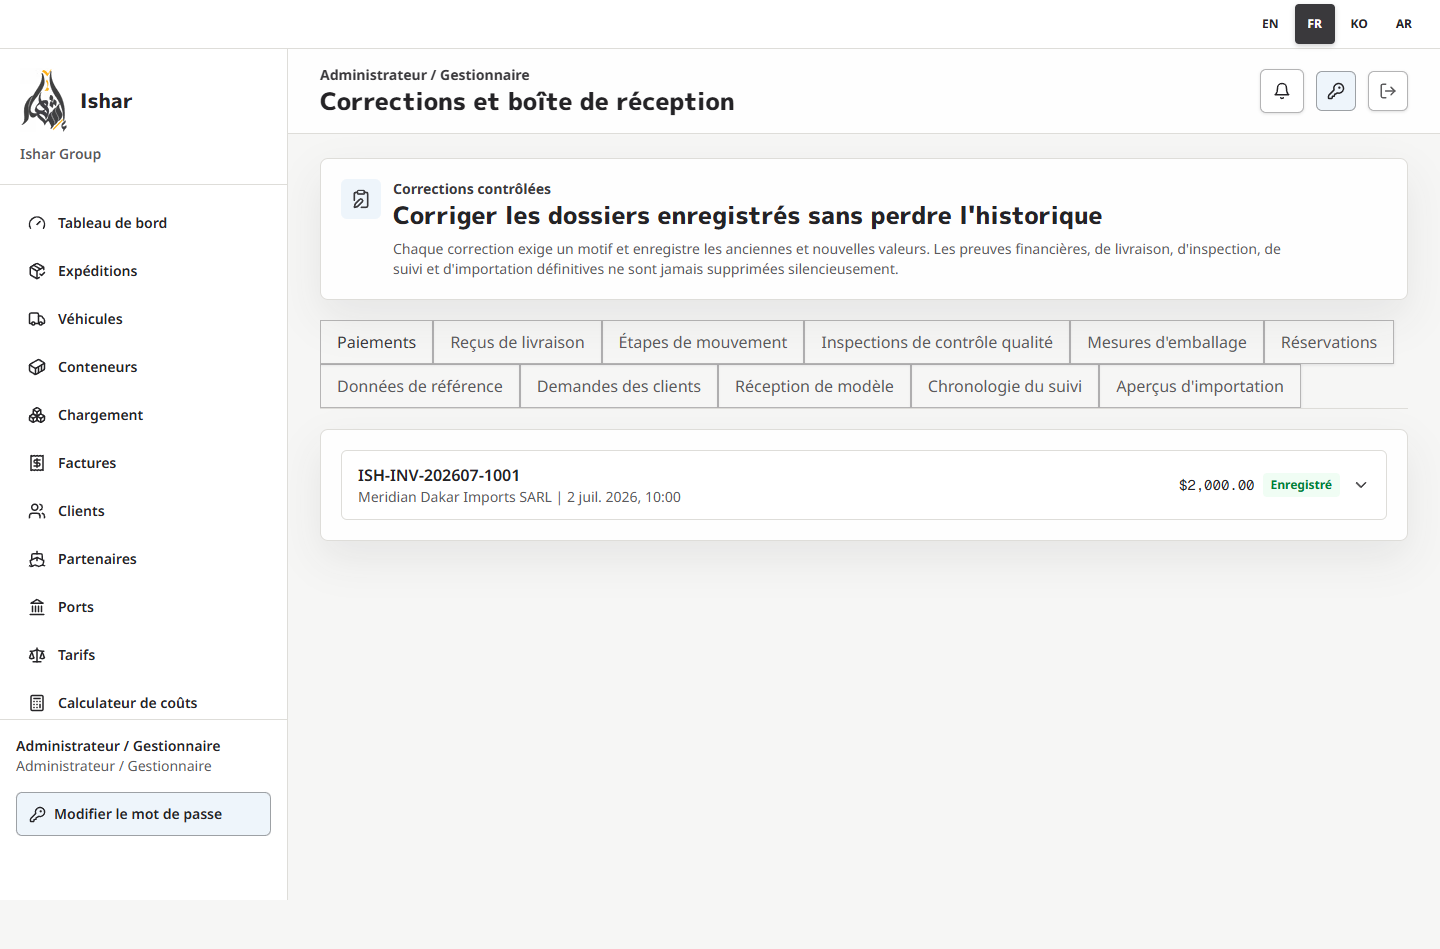This screenshot has height=949, width=1440.
Task: Click the Tarifs scales icon
Action: click(37, 655)
